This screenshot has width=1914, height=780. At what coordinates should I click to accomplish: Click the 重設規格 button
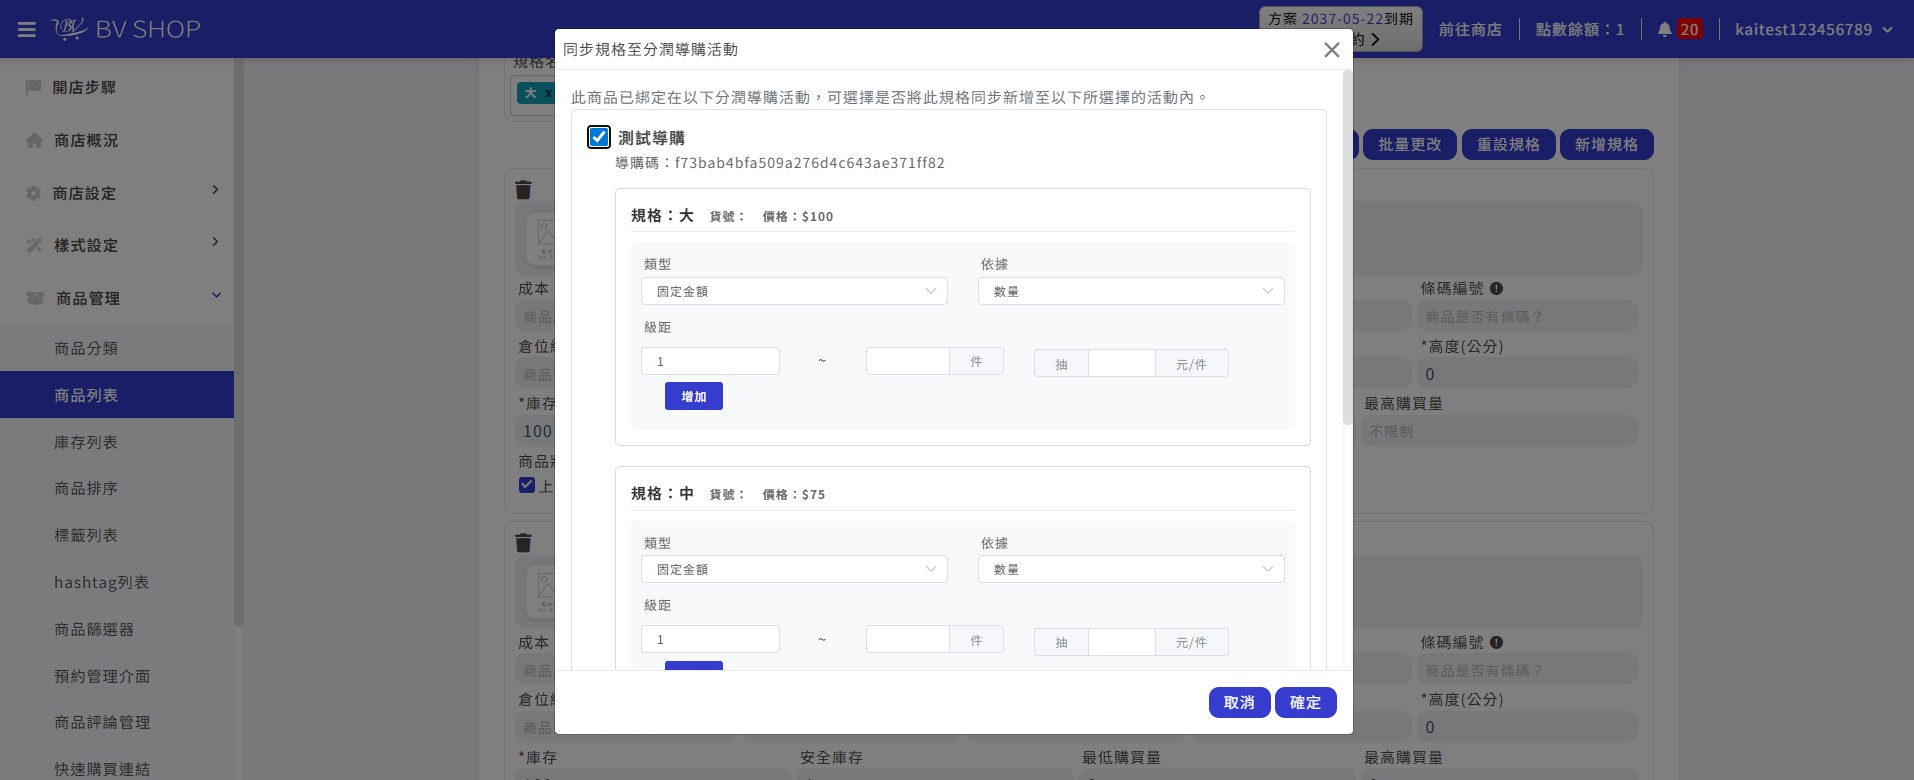(x=1508, y=145)
